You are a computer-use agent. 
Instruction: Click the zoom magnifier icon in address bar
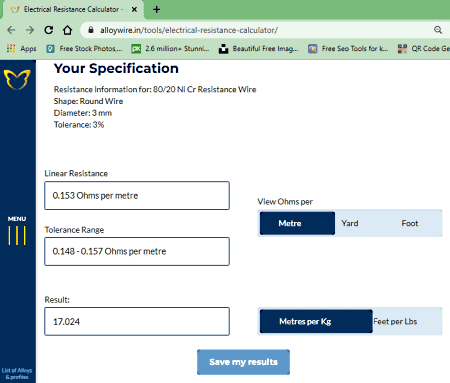click(438, 30)
